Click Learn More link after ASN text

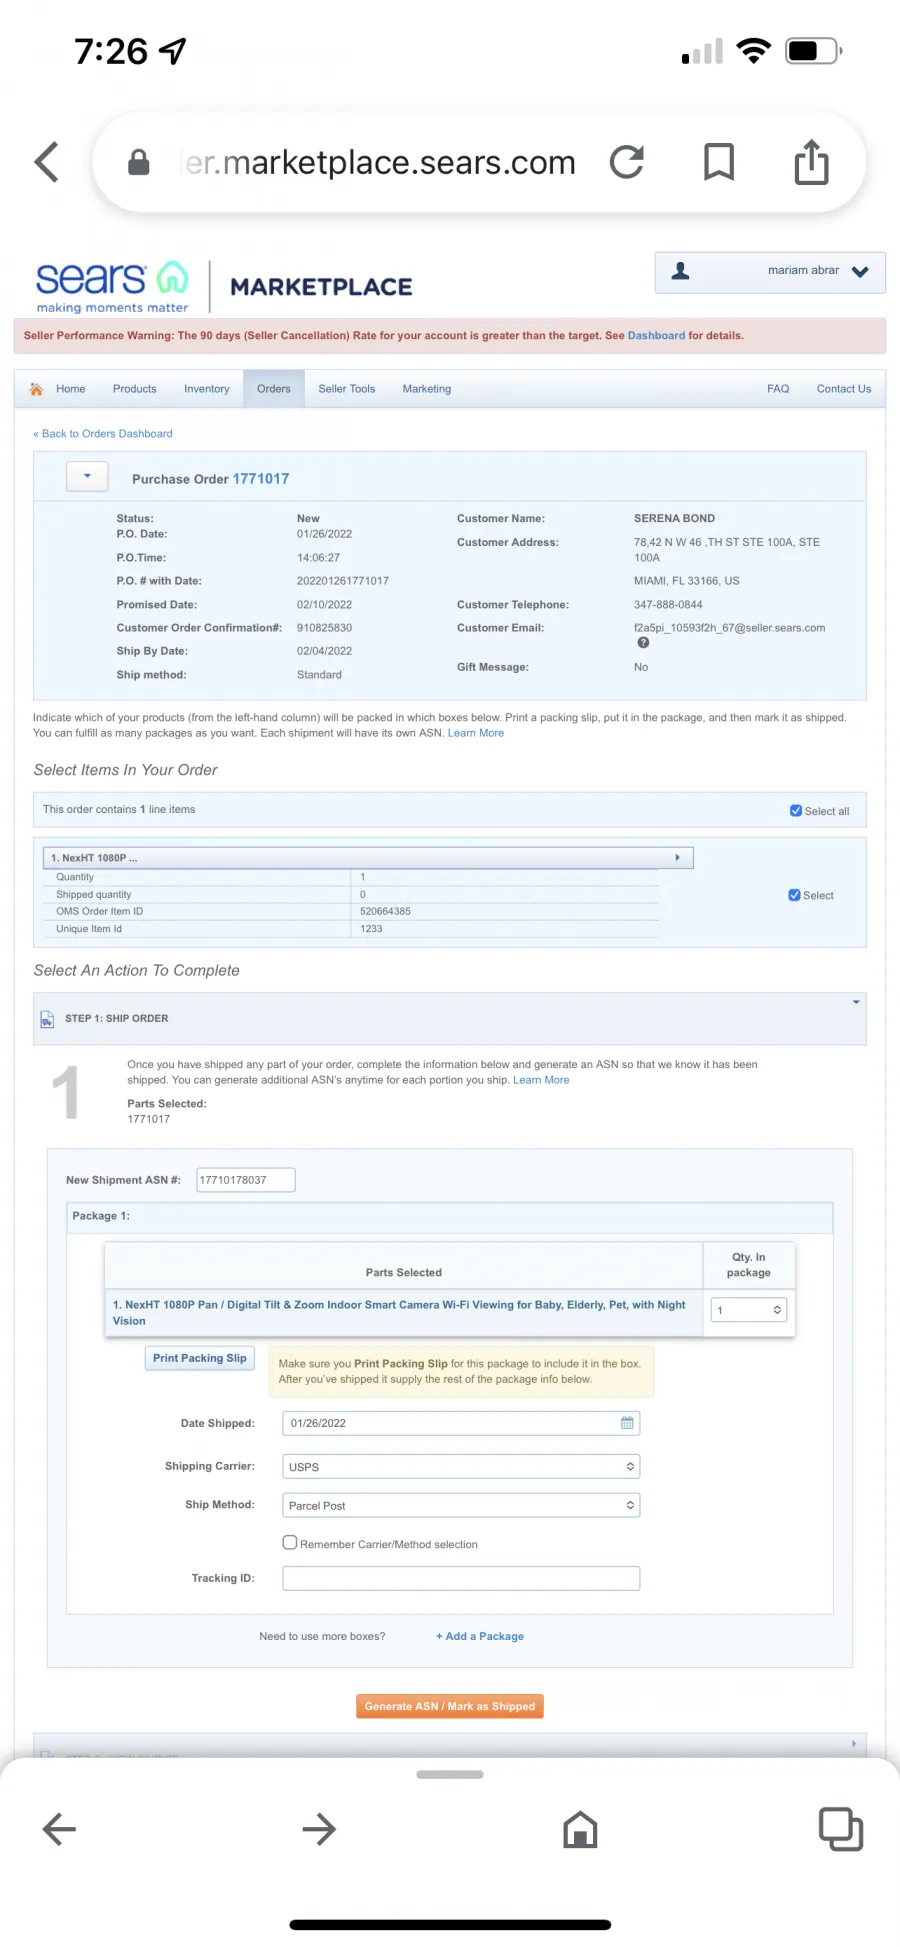click(x=476, y=733)
